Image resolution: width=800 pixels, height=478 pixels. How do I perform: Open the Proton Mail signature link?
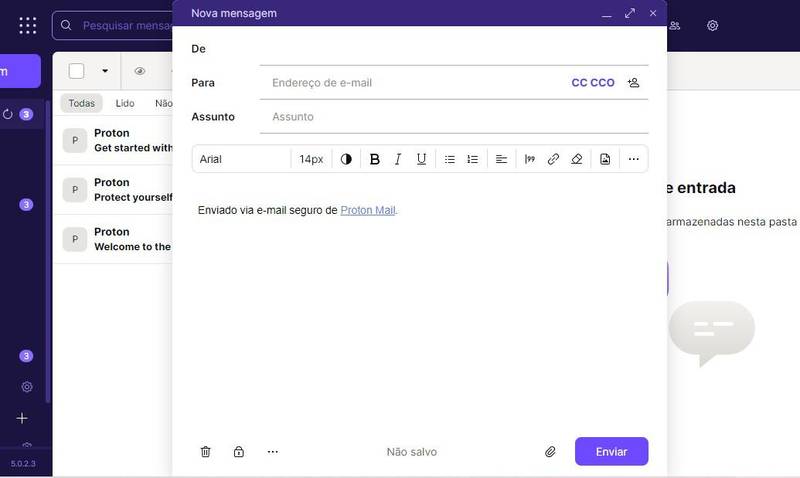(x=368, y=210)
